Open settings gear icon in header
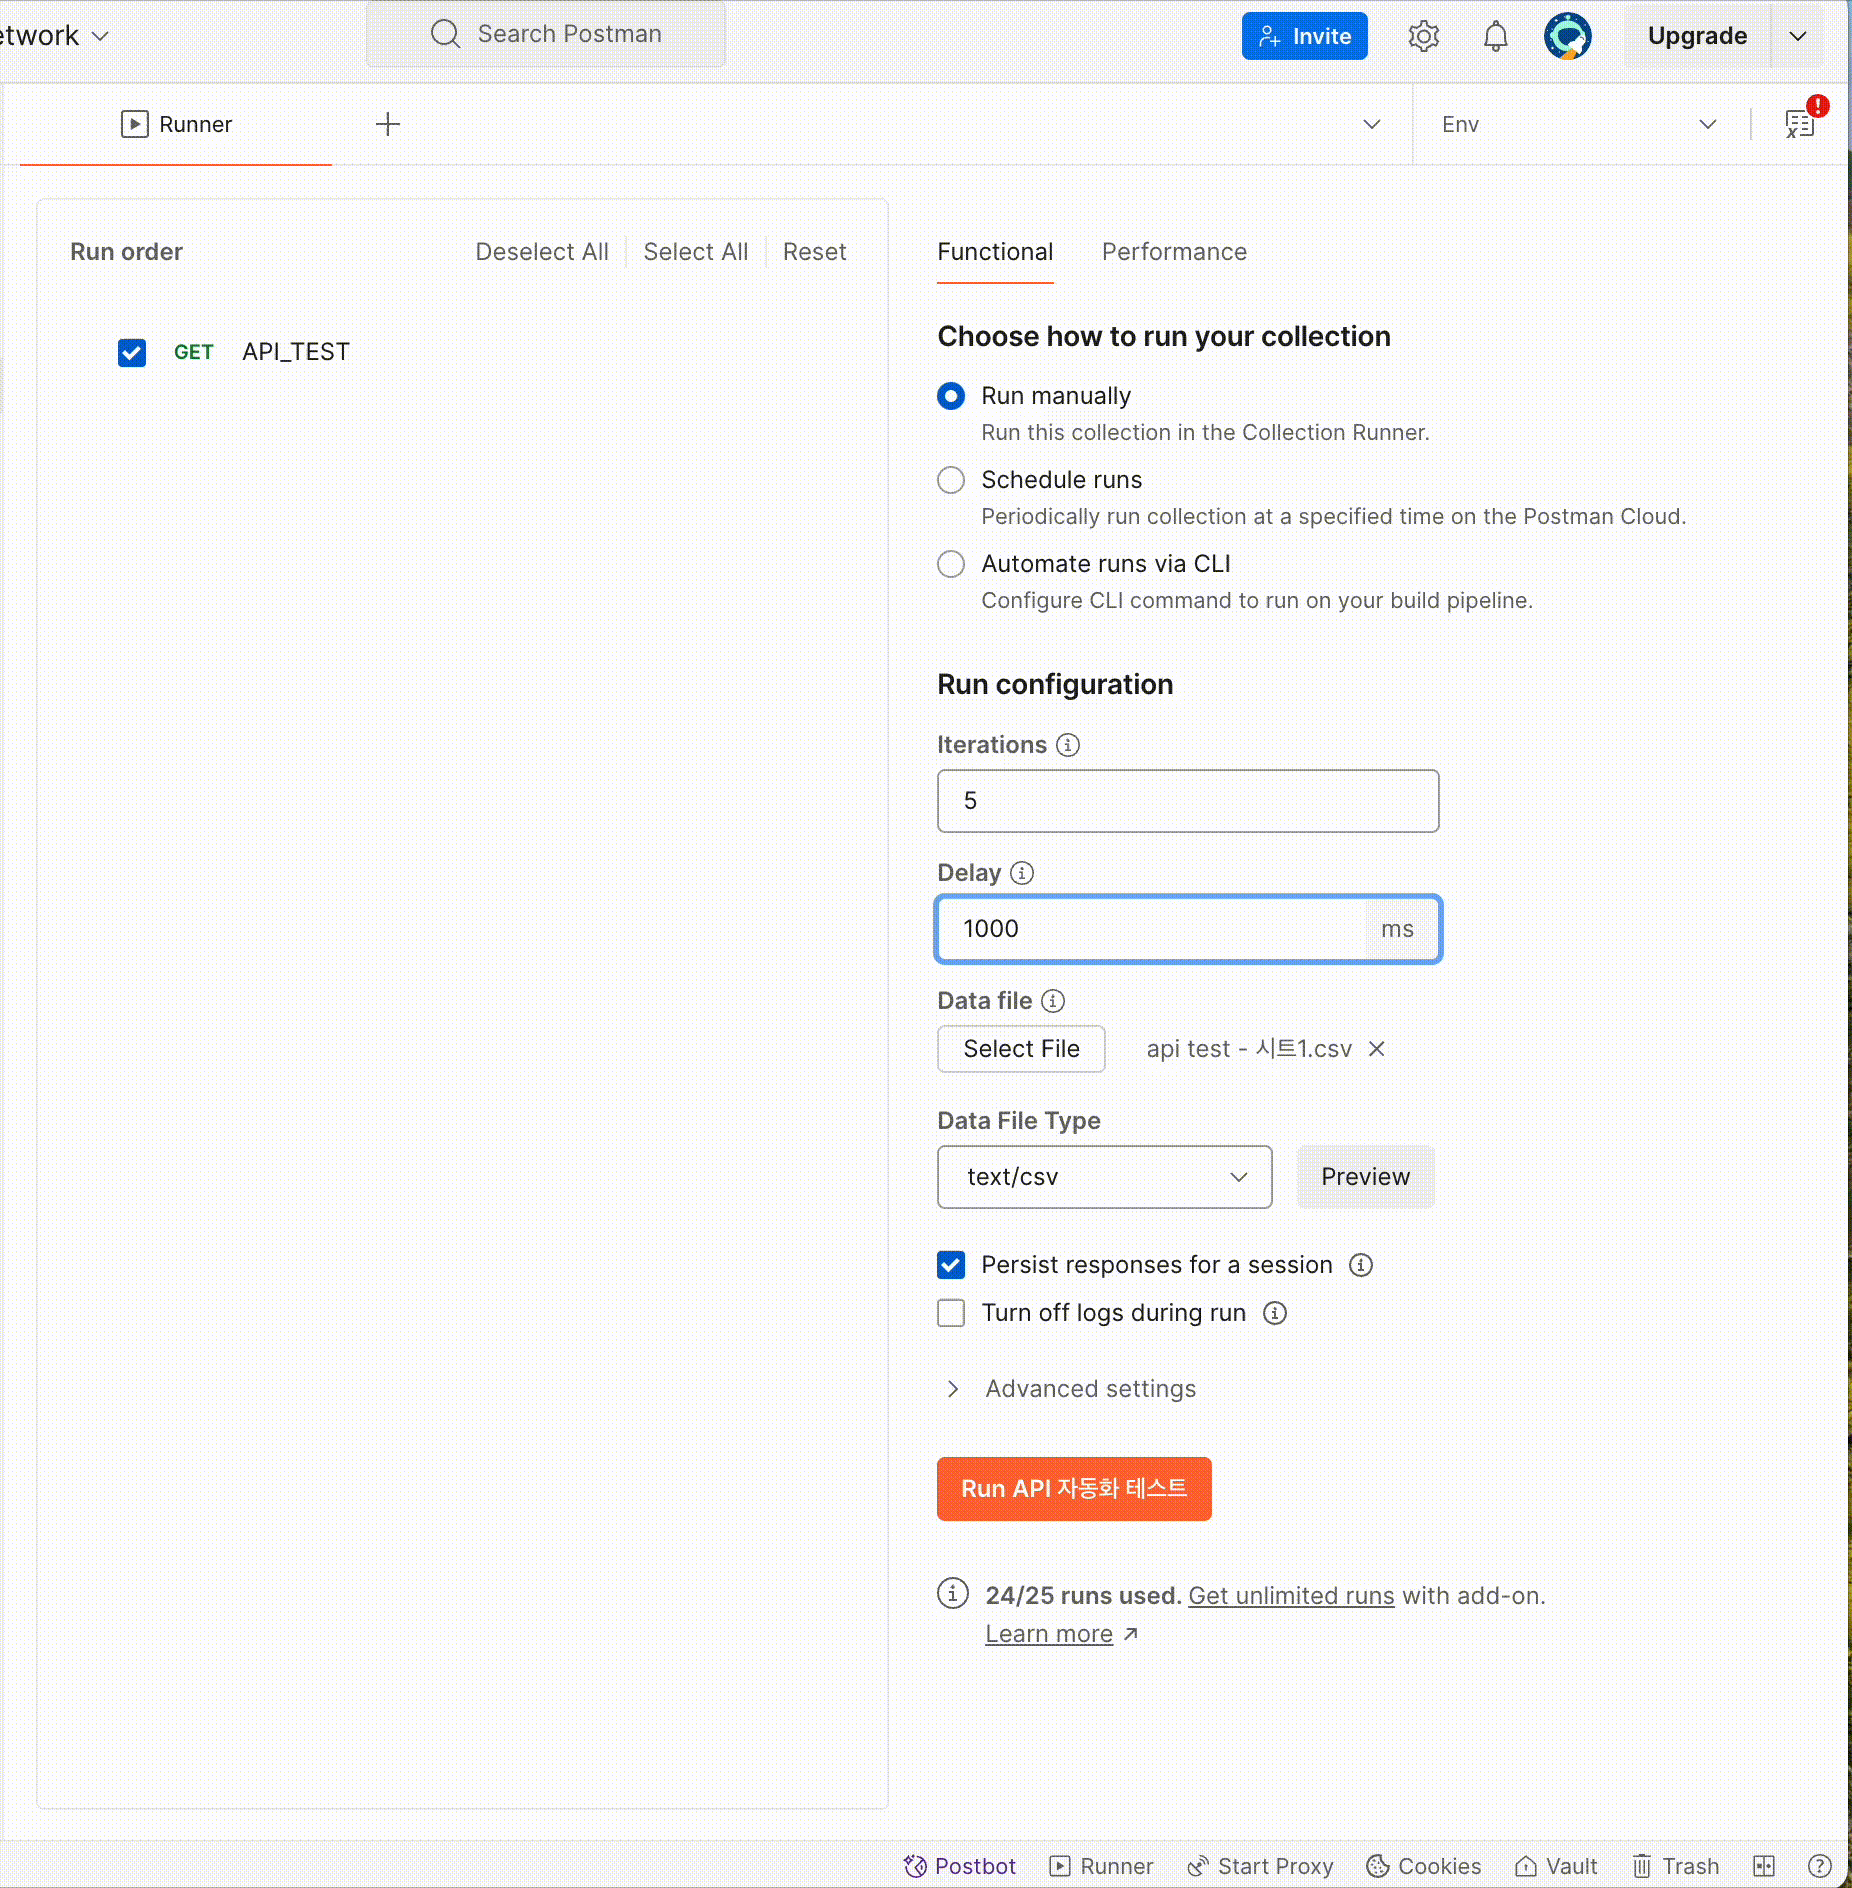 (x=1424, y=36)
